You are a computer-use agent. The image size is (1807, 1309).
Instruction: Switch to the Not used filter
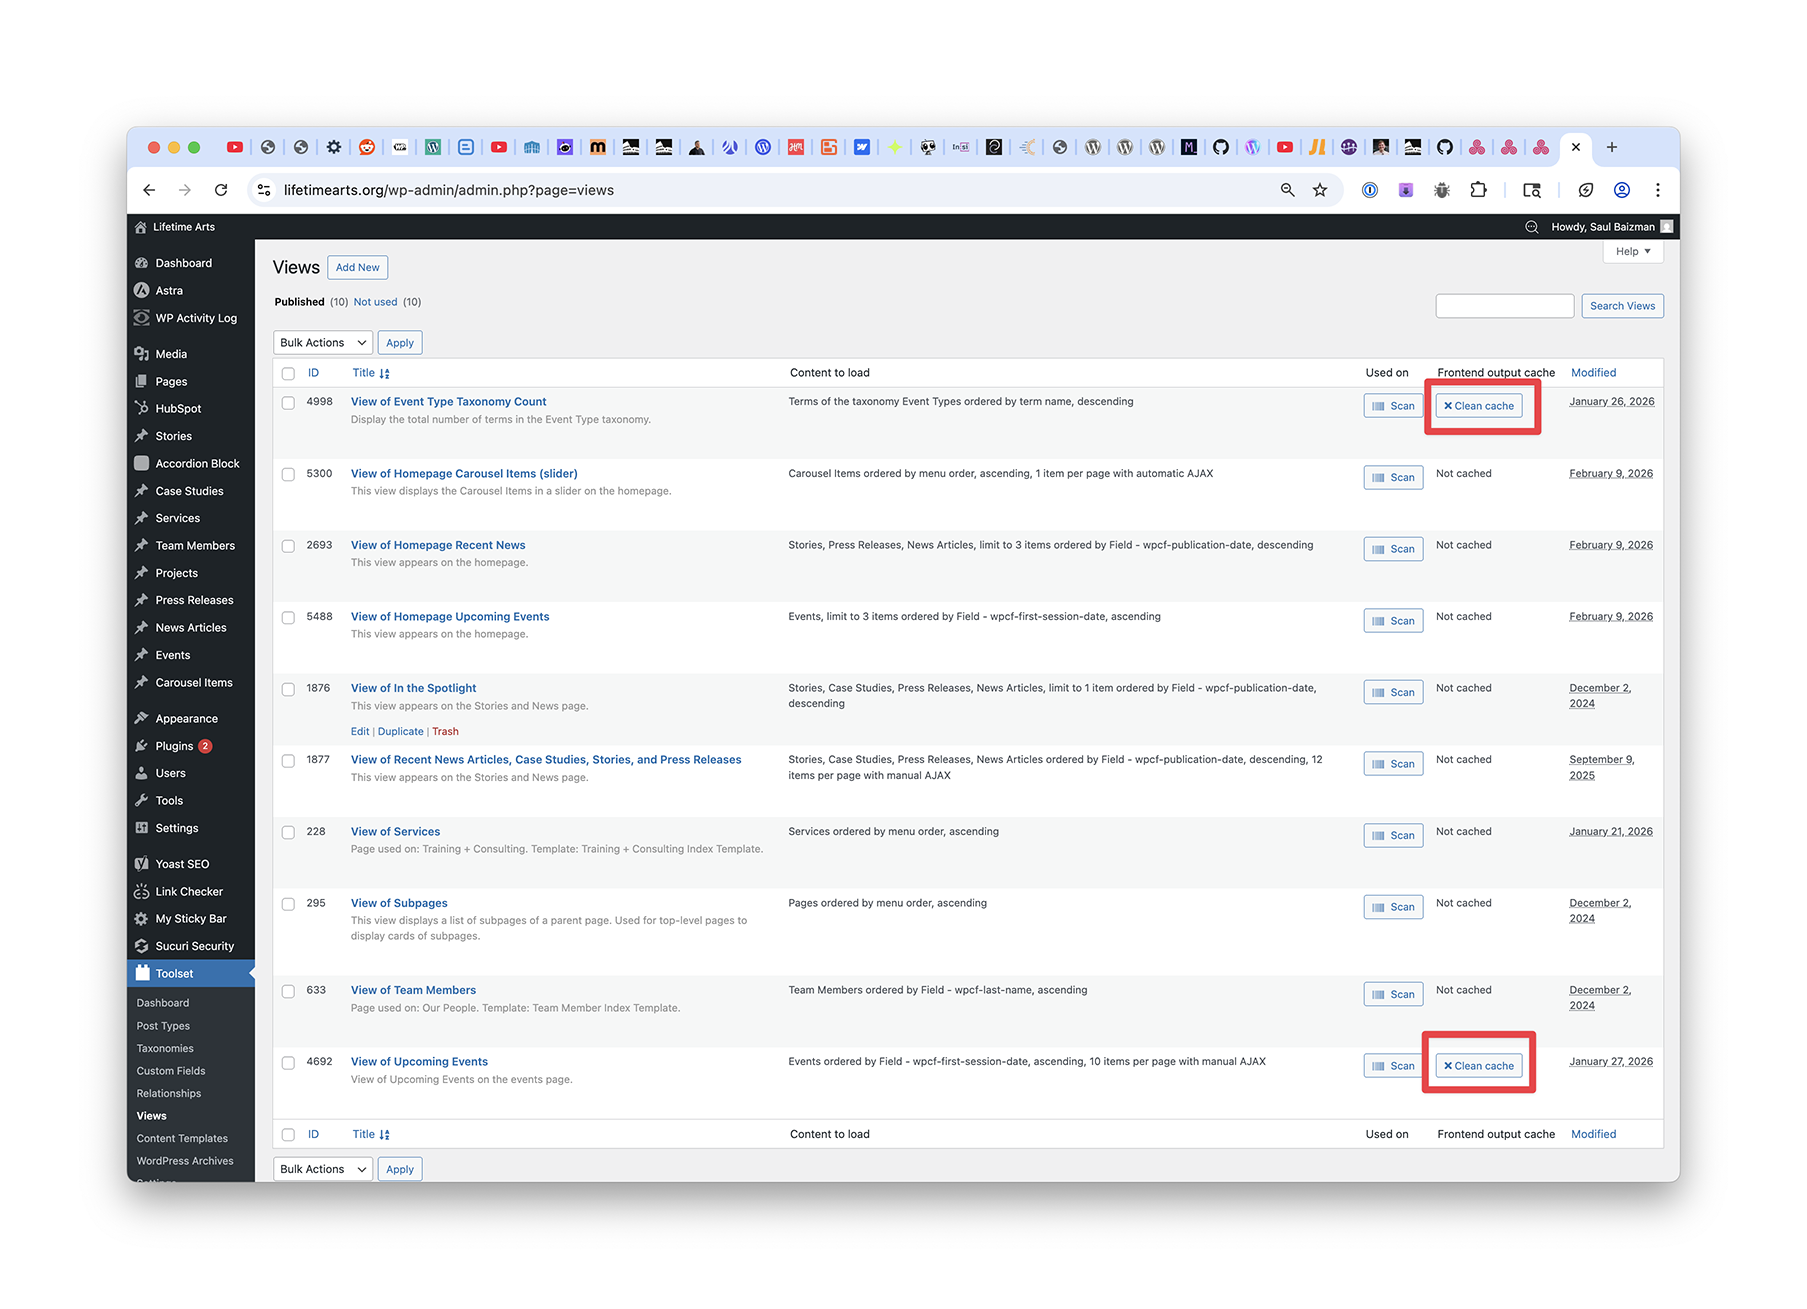tap(375, 302)
